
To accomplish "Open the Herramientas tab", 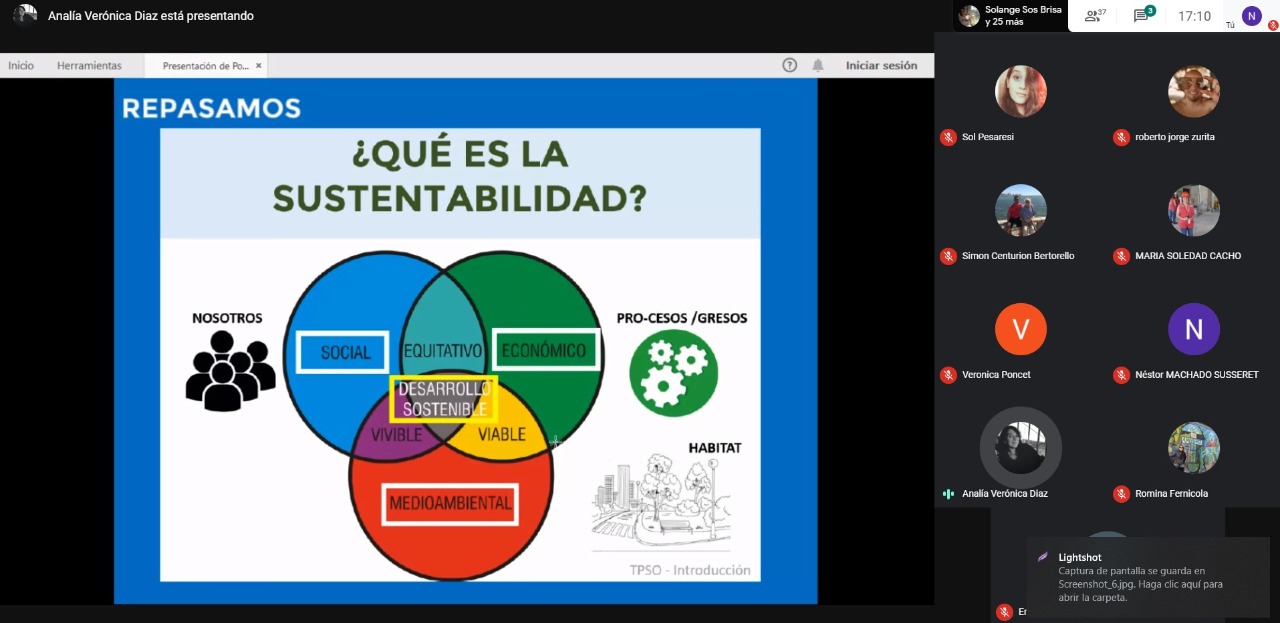I will 89,66.
